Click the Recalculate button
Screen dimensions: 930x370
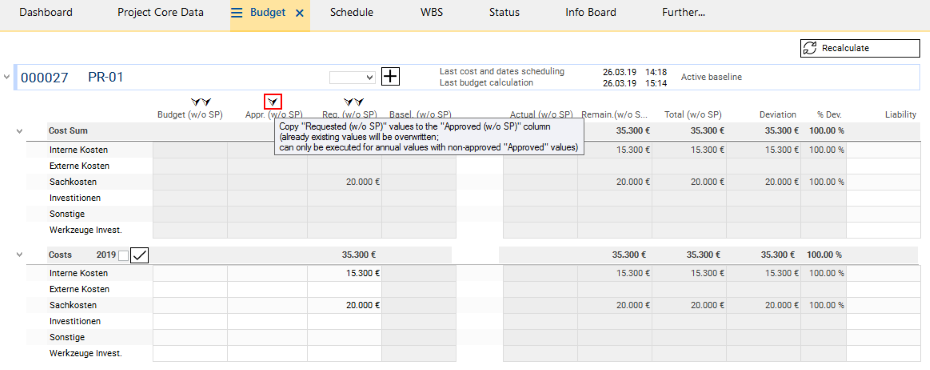point(859,48)
